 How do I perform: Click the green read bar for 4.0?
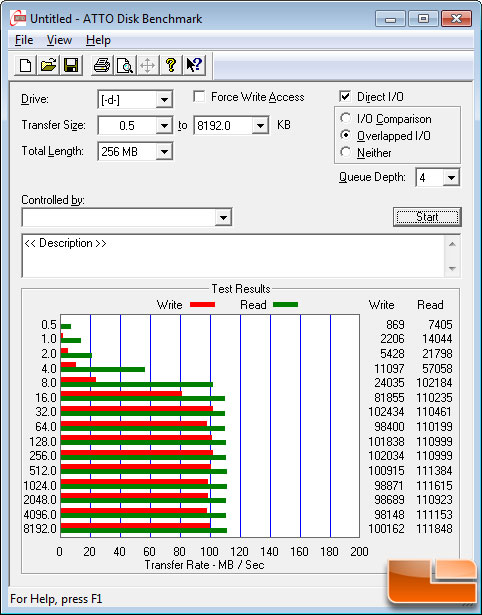[x=103, y=369]
